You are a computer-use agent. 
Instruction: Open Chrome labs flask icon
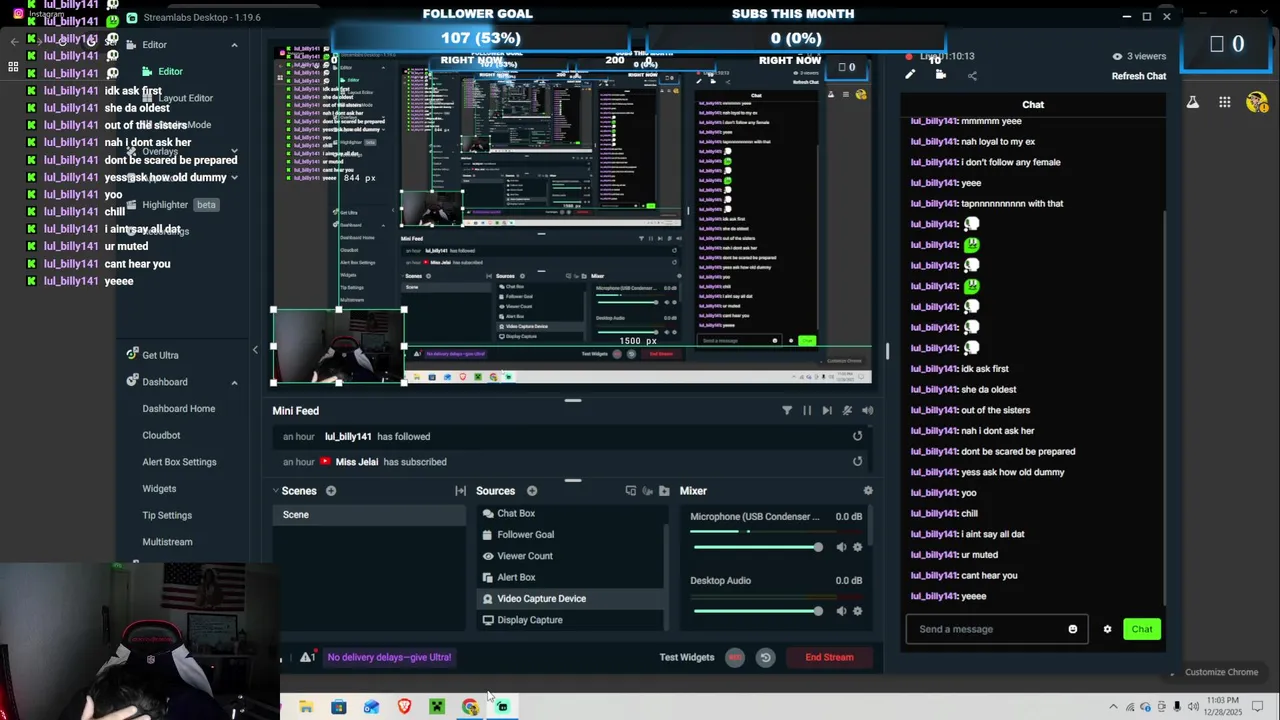pos(1193,102)
